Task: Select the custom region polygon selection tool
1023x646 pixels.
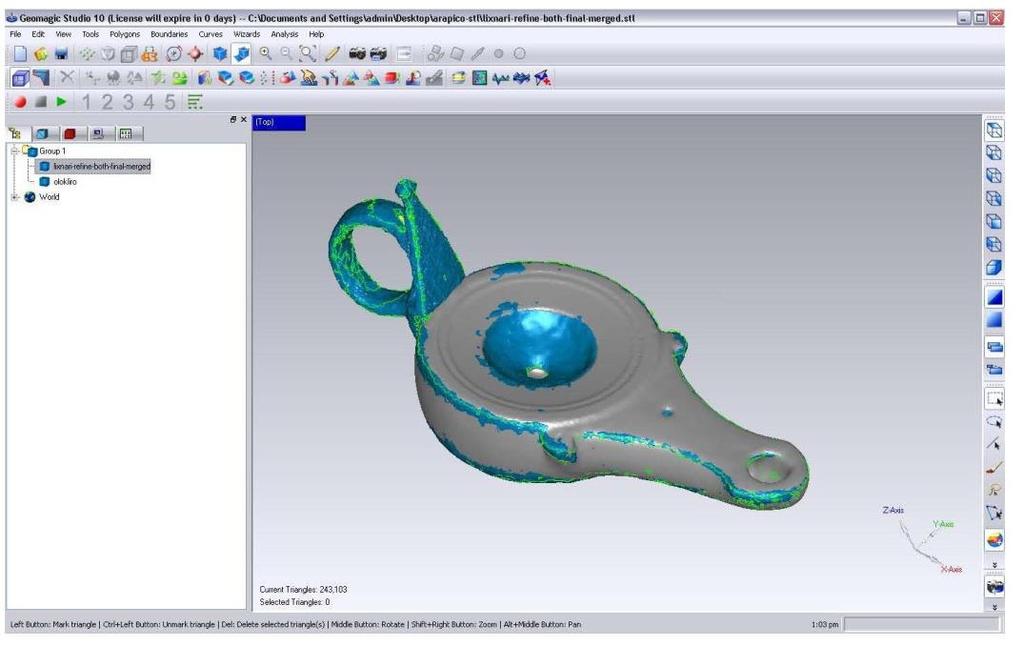Action: point(994,513)
